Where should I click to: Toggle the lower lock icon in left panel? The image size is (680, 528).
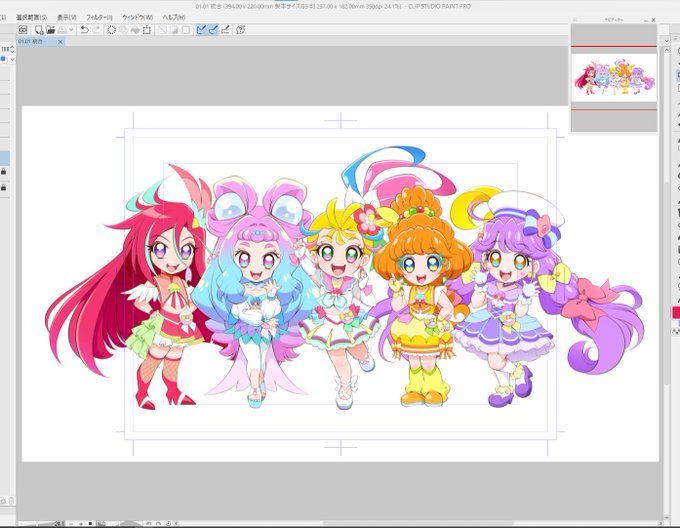pos(3,187)
